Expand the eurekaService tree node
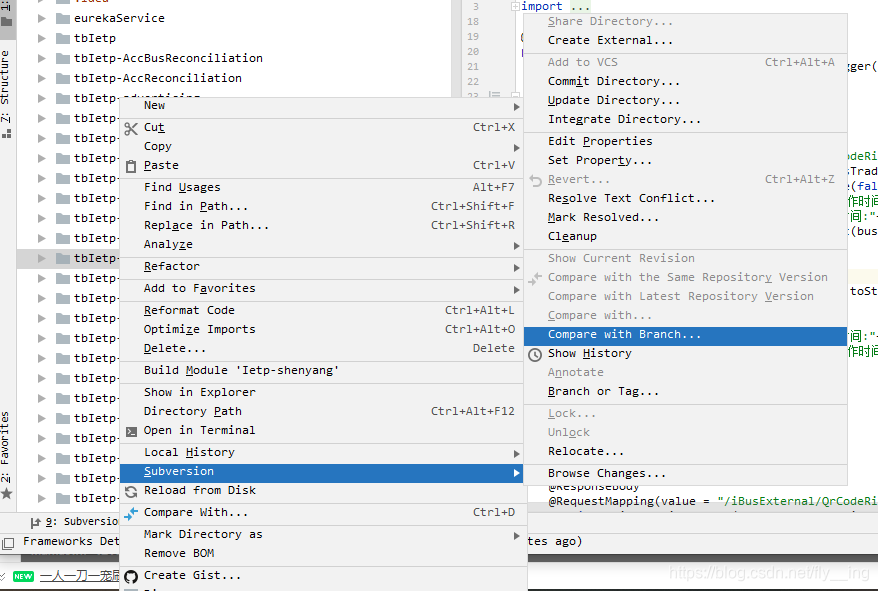Screen dimensions: 878x591 tap(41, 18)
